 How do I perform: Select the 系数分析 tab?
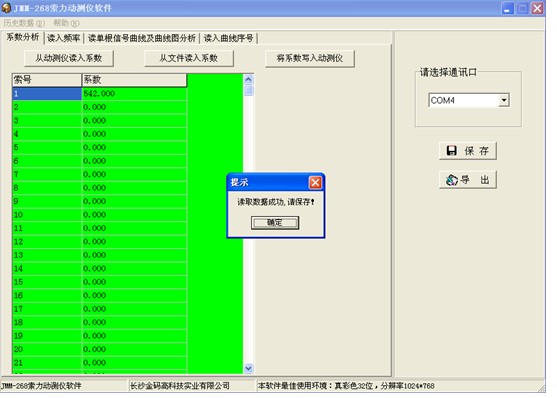click(x=23, y=37)
